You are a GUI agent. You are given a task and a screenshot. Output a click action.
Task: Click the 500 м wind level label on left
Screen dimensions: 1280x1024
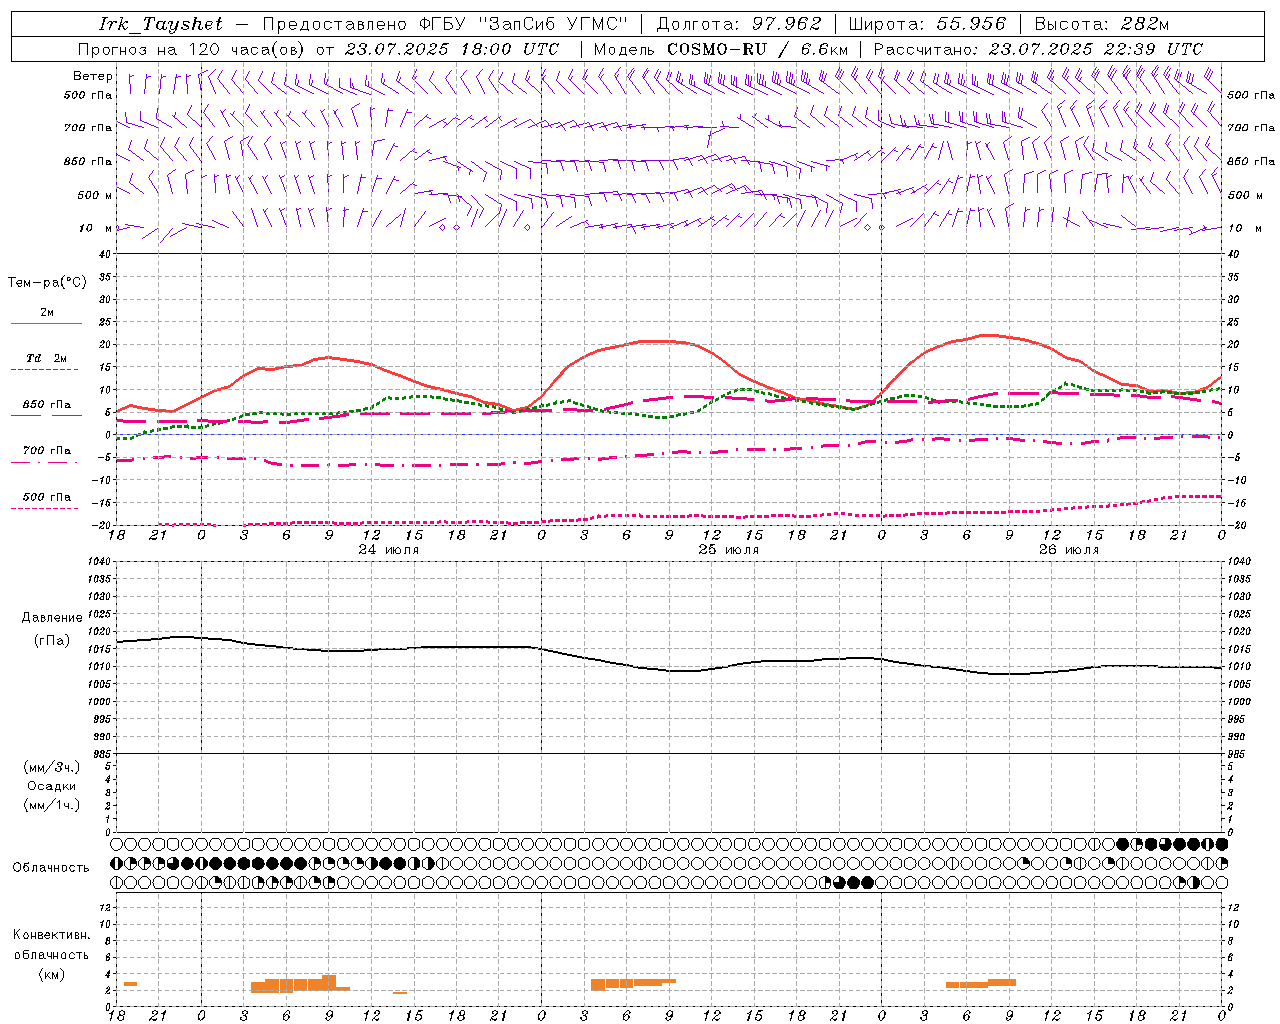point(95,195)
